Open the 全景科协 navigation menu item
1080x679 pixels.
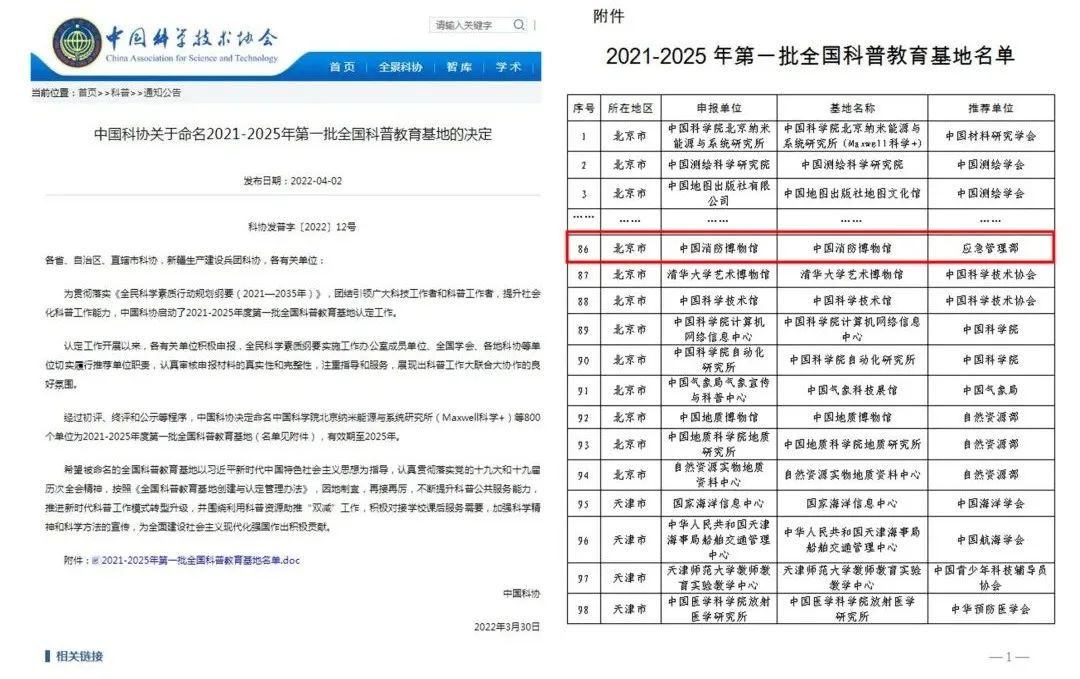click(400, 67)
